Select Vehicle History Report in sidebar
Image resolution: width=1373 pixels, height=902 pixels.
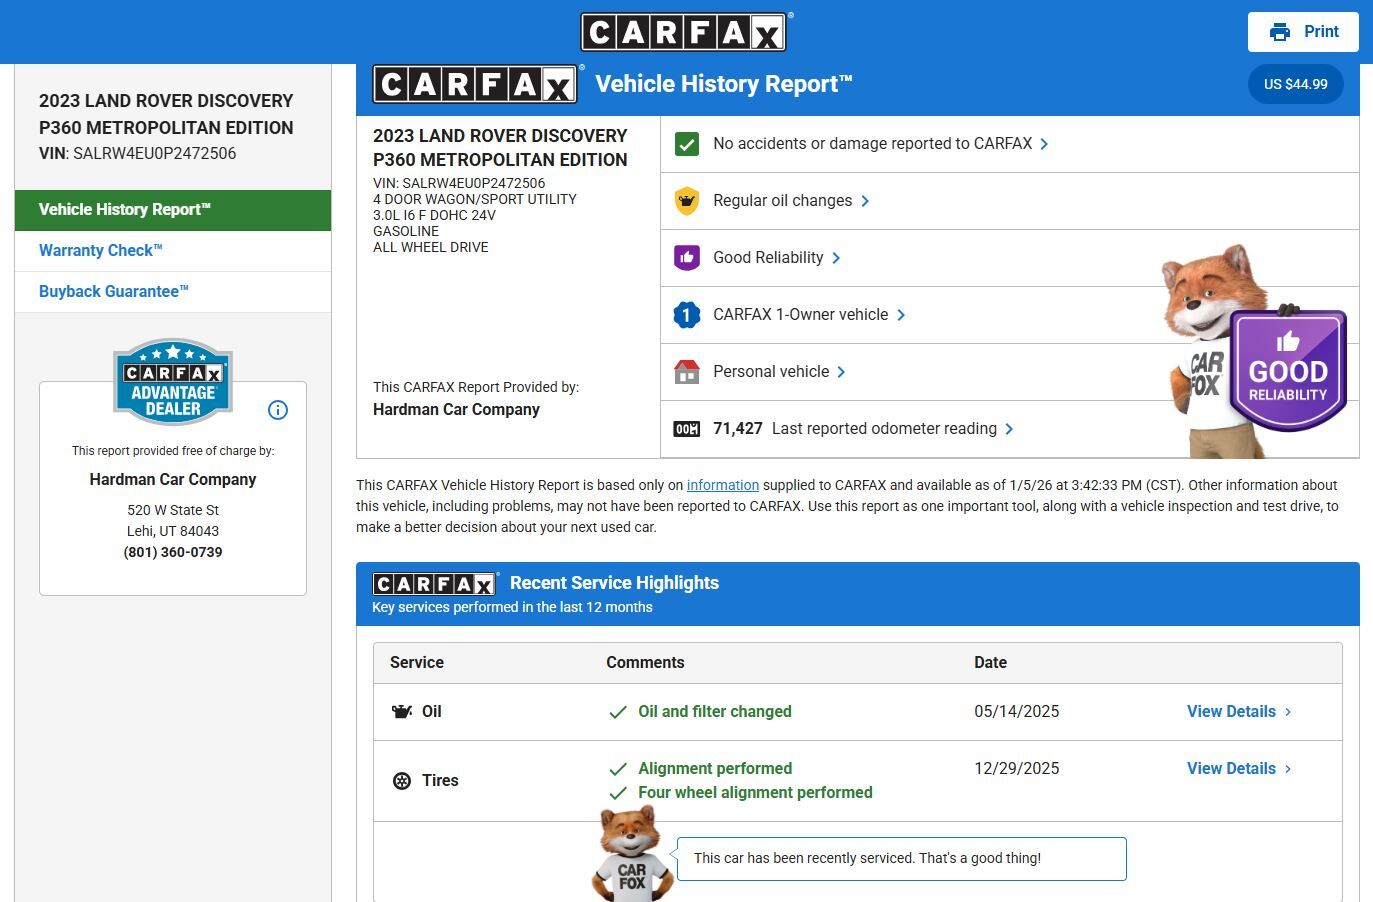[x=124, y=210]
